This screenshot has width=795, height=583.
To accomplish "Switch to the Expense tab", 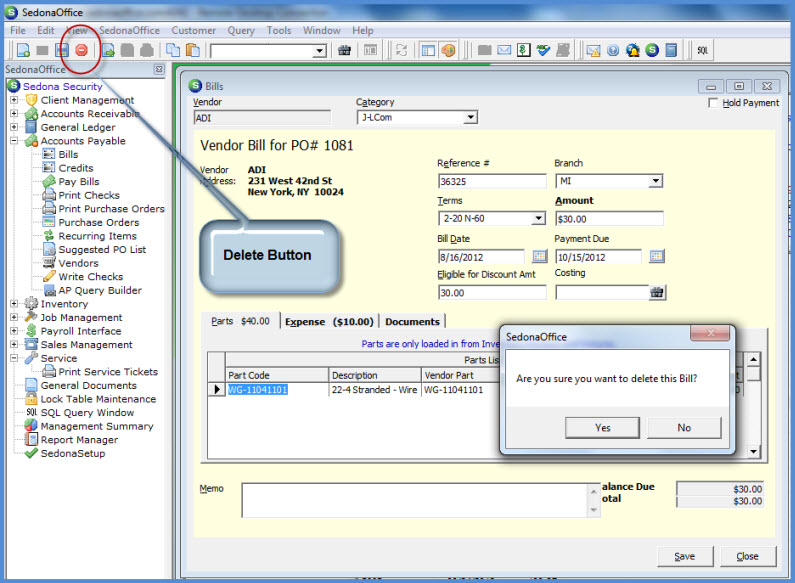I will point(328,322).
